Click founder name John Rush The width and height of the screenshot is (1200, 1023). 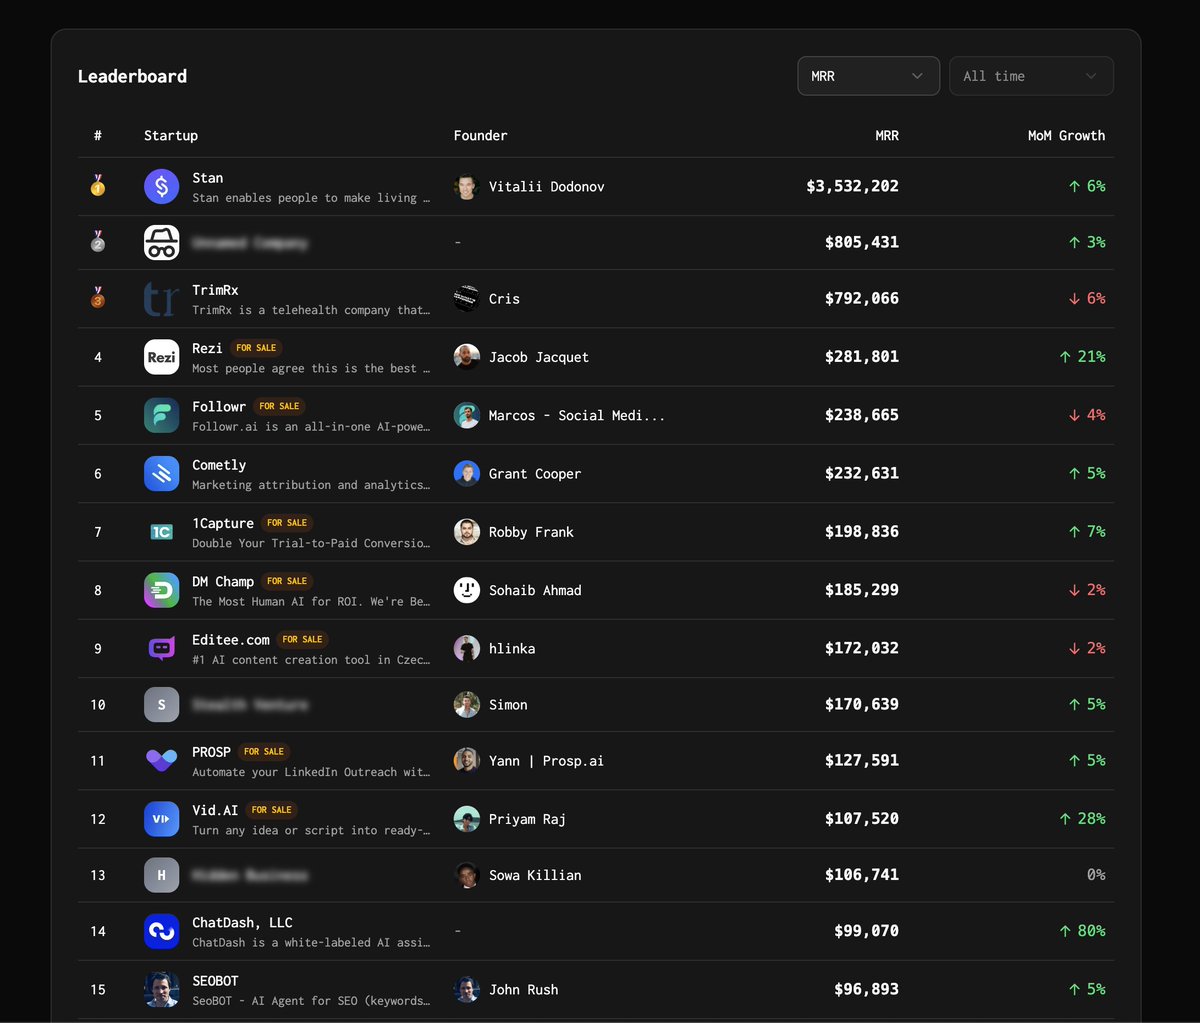click(524, 990)
